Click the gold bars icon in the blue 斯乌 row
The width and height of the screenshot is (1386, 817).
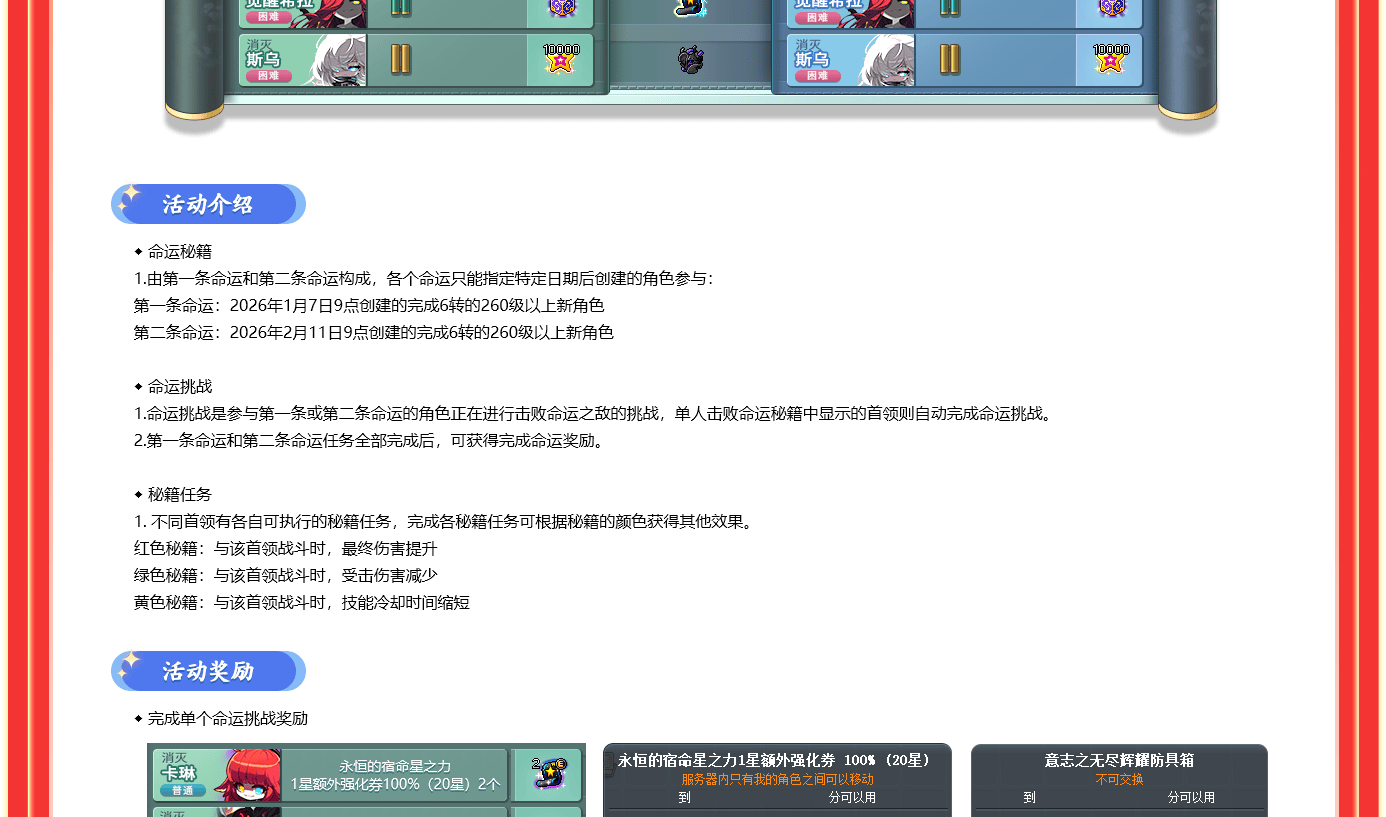[949, 60]
